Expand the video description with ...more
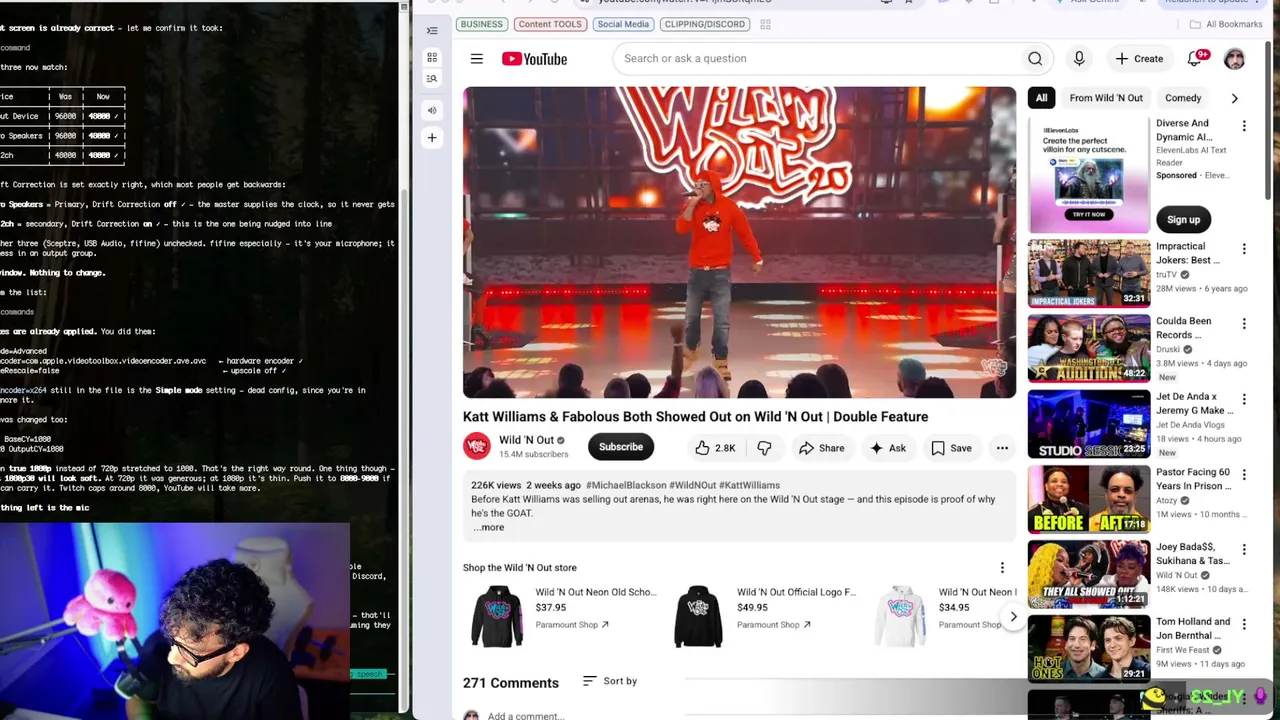 (x=489, y=527)
